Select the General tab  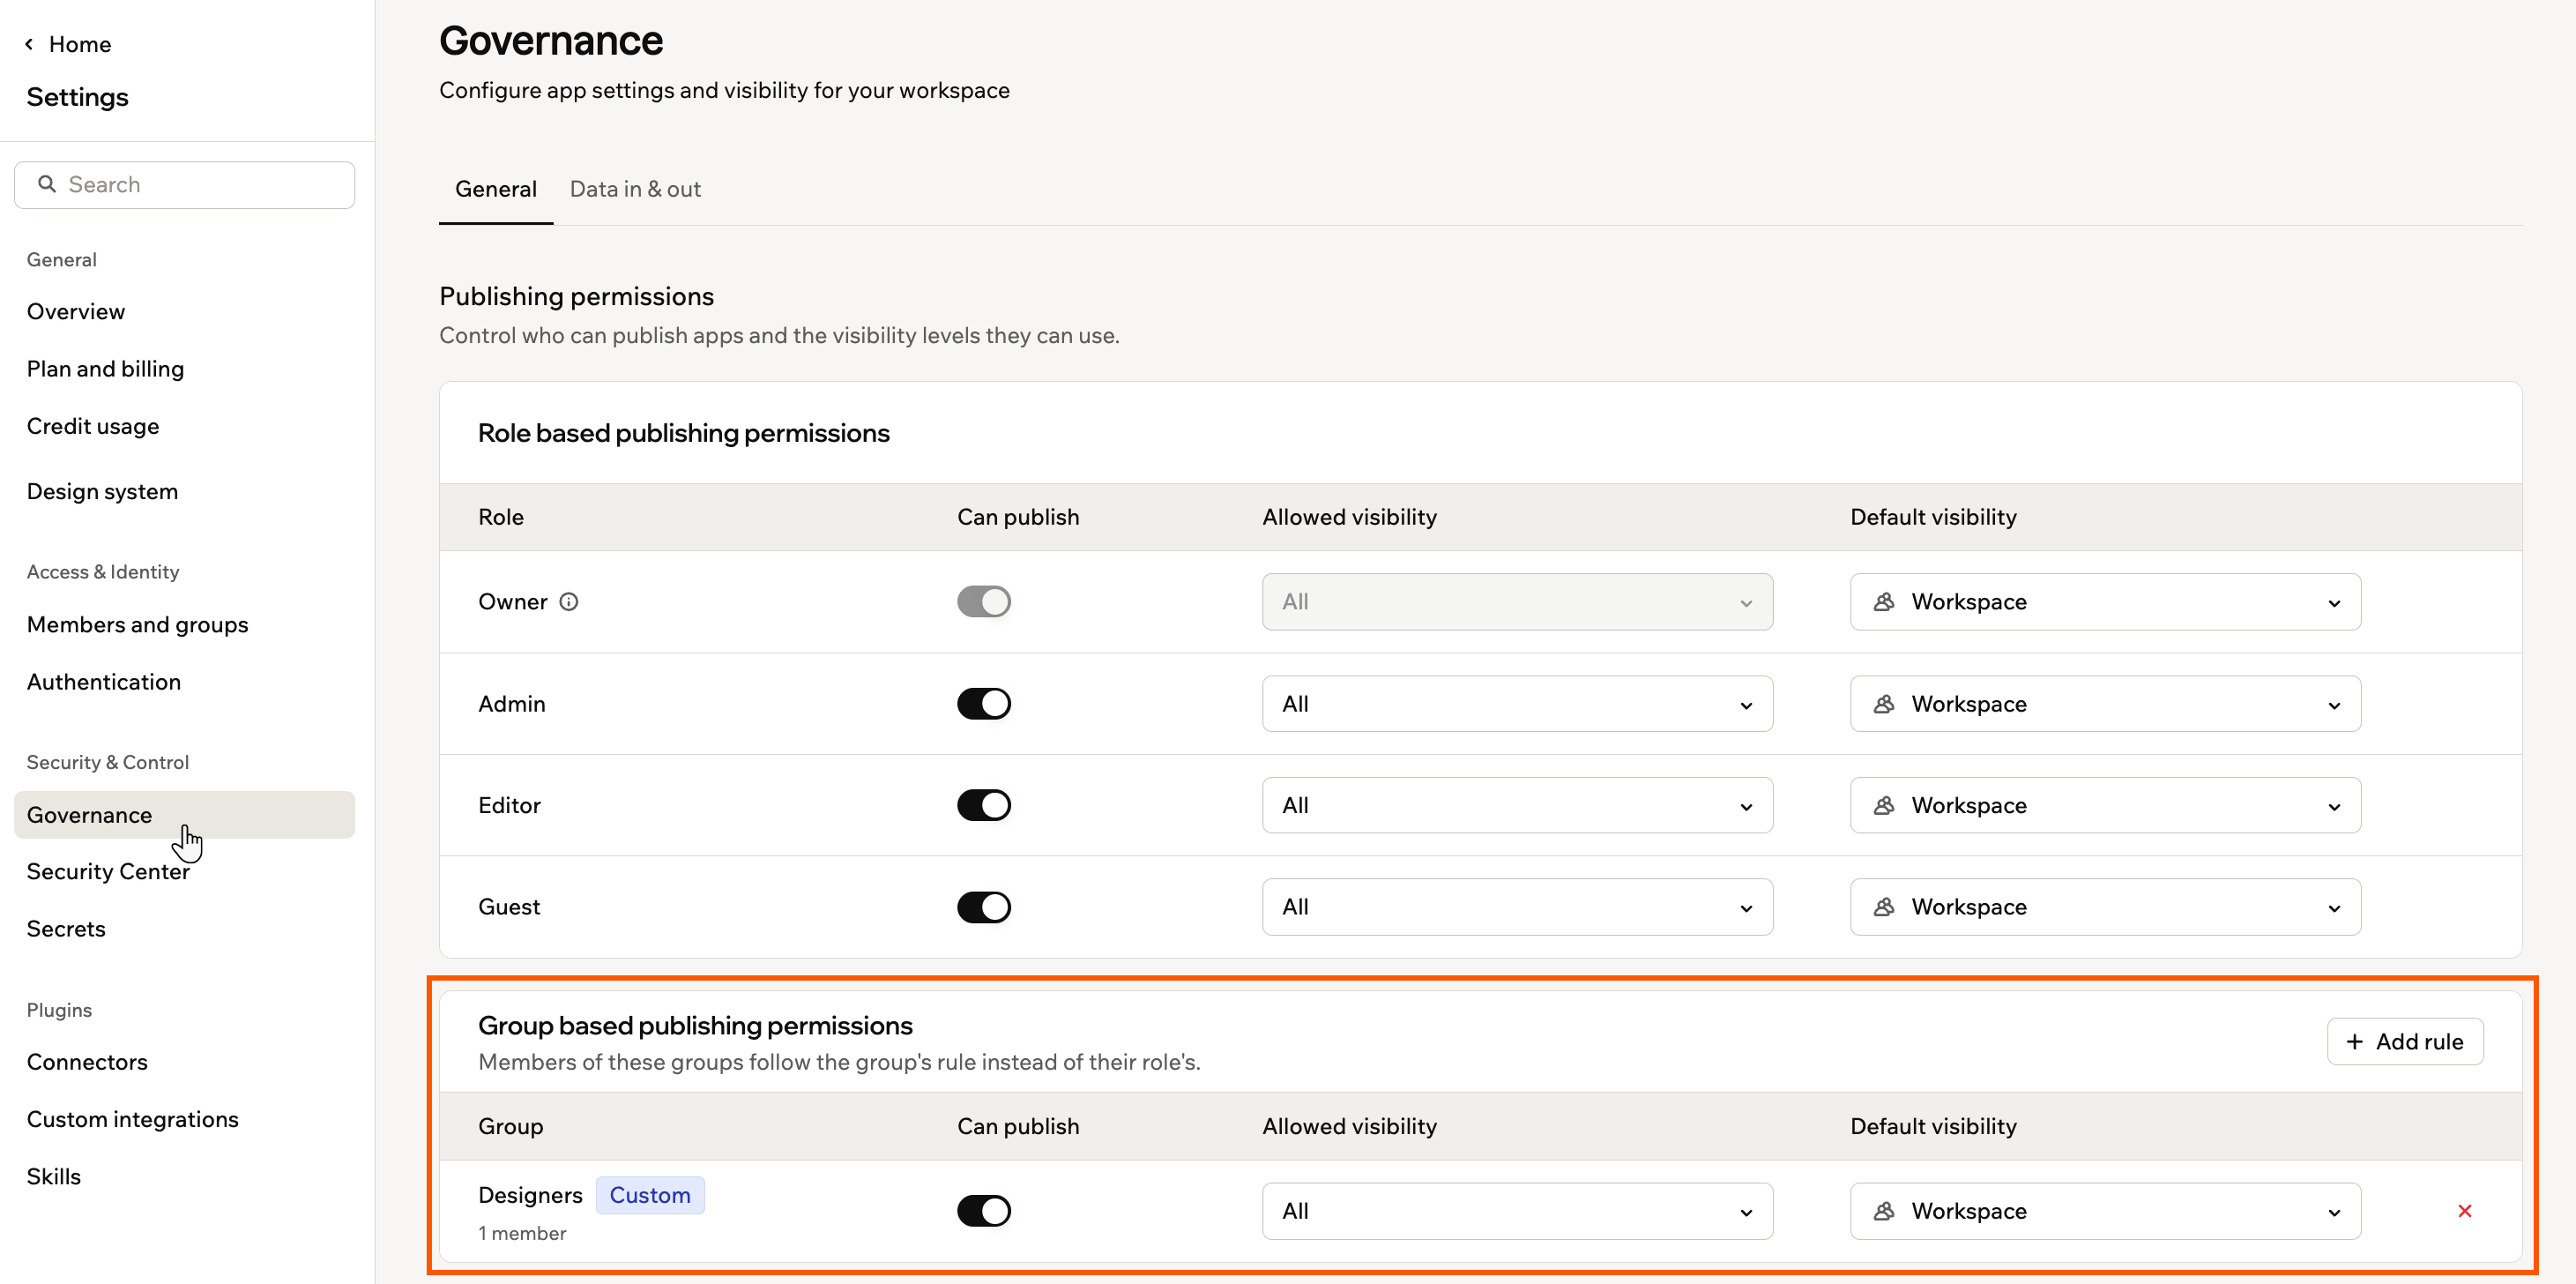click(x=496, y=189)
